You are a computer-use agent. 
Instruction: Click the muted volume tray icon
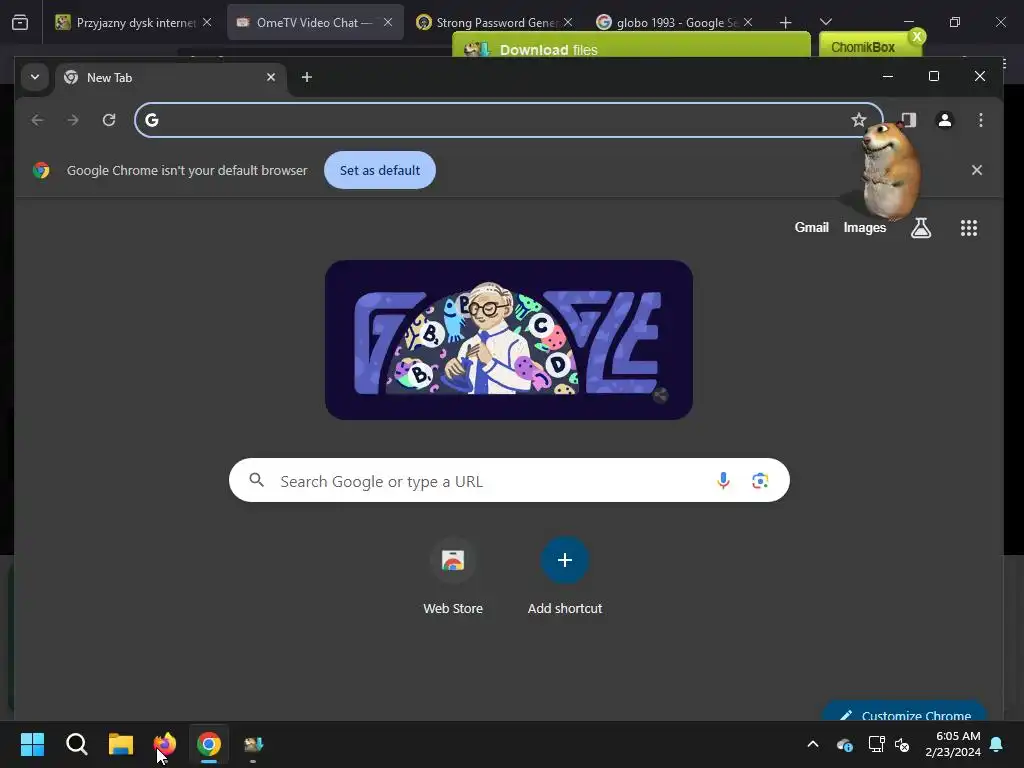tap(902, 744)
